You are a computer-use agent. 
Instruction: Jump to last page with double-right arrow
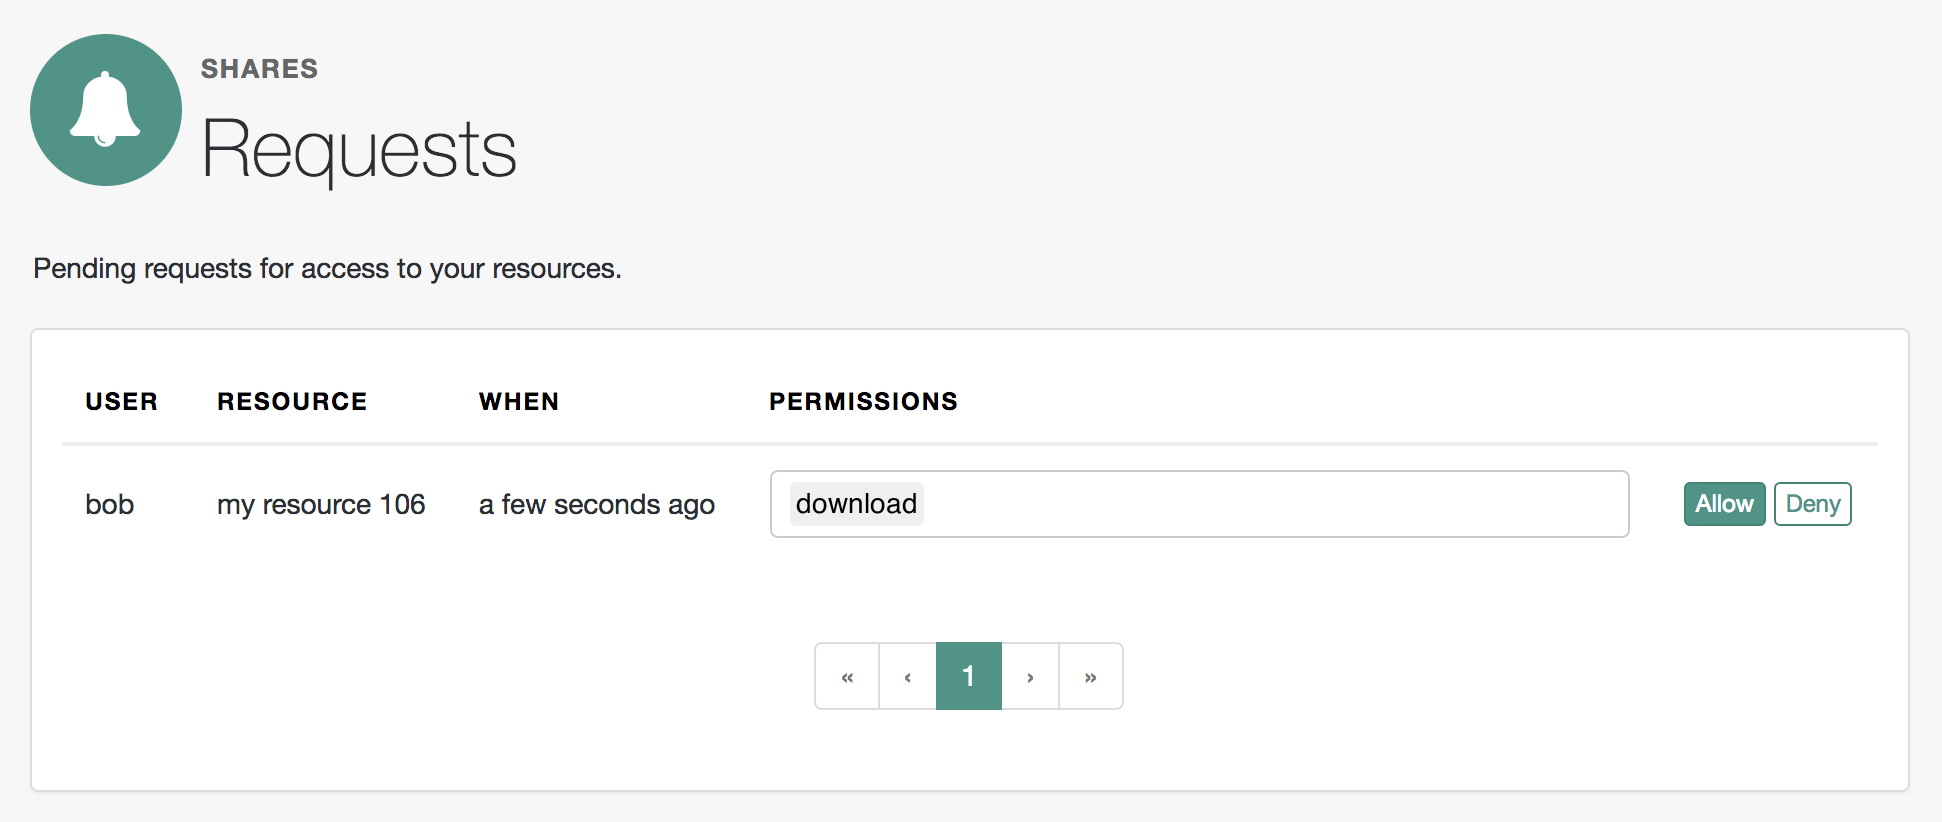coord(1090,676)
